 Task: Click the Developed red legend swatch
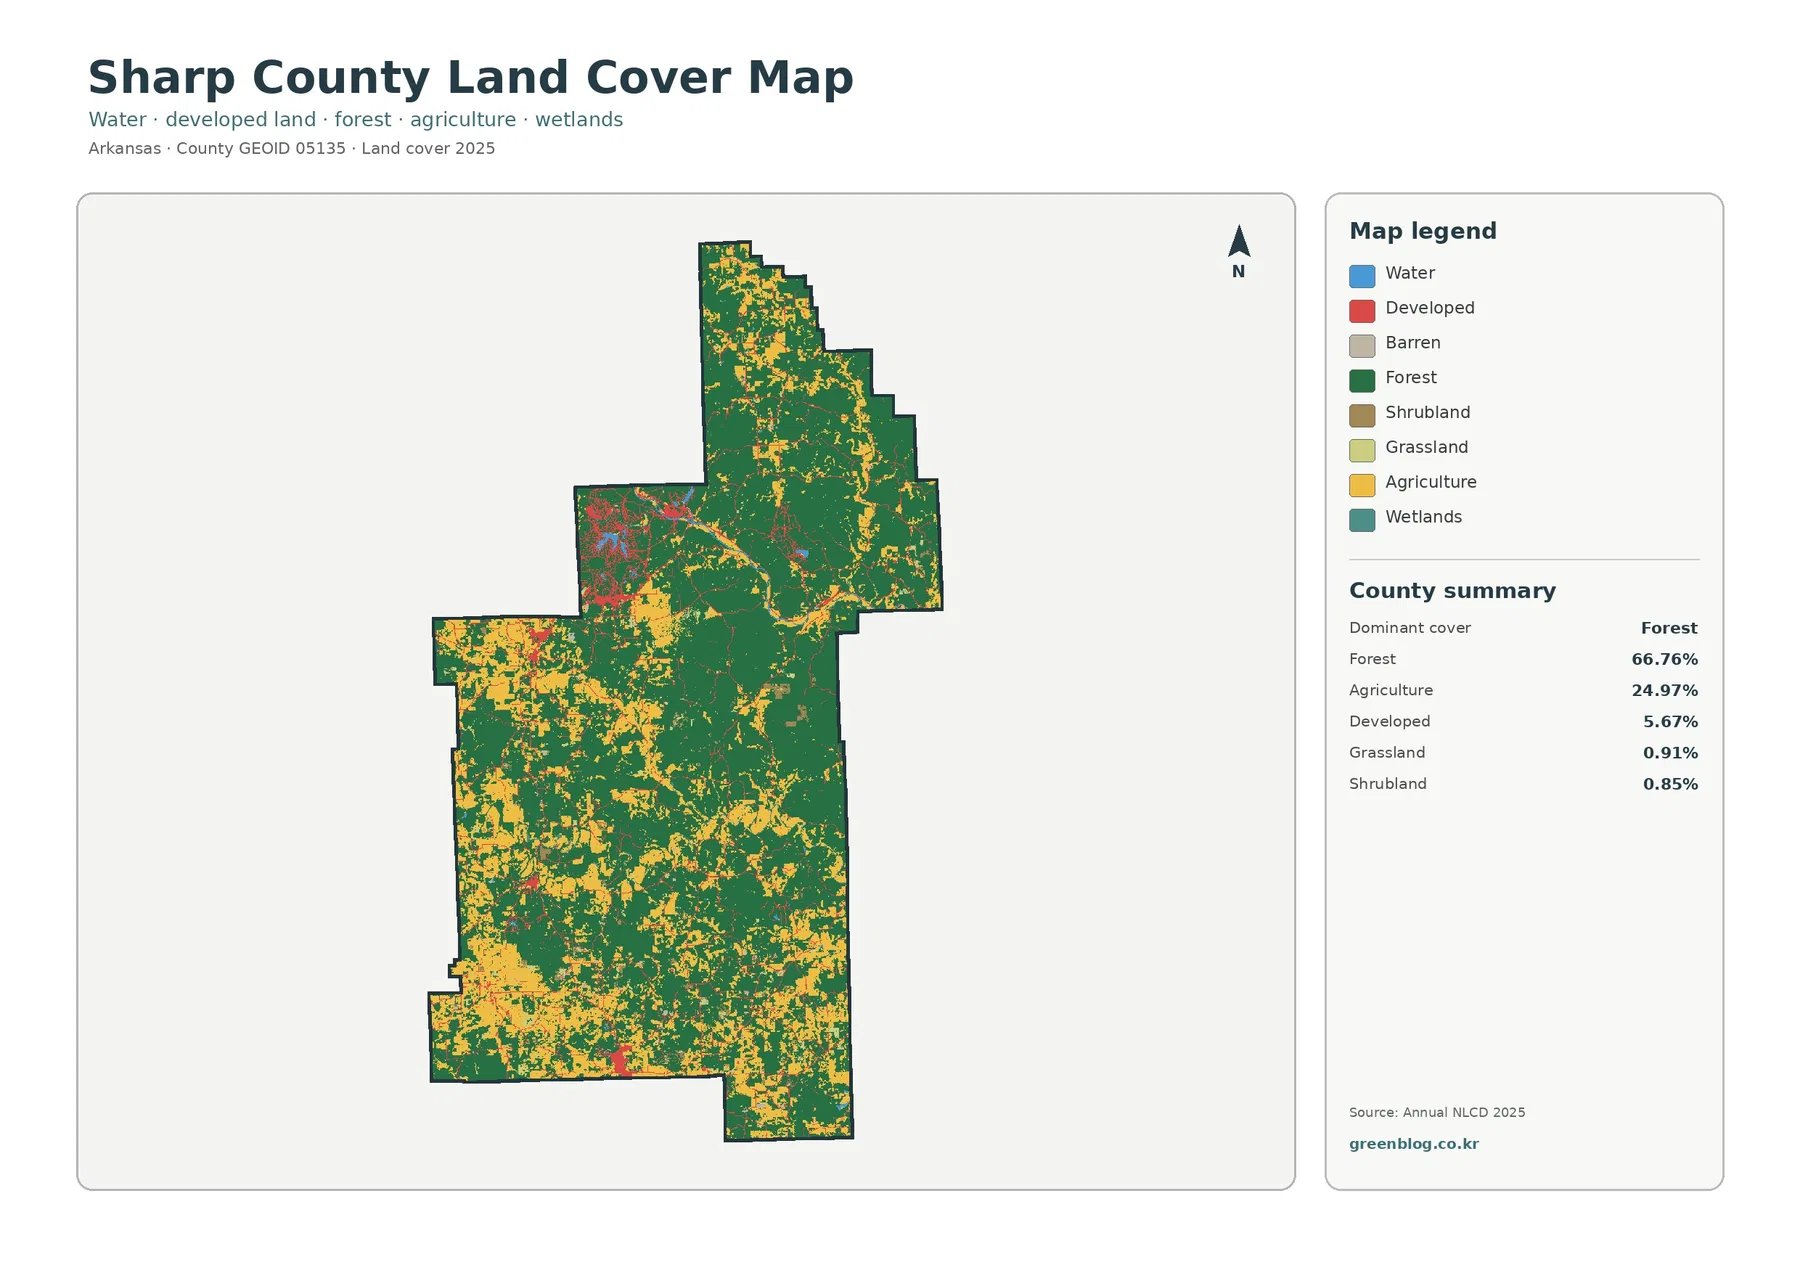1362,311
